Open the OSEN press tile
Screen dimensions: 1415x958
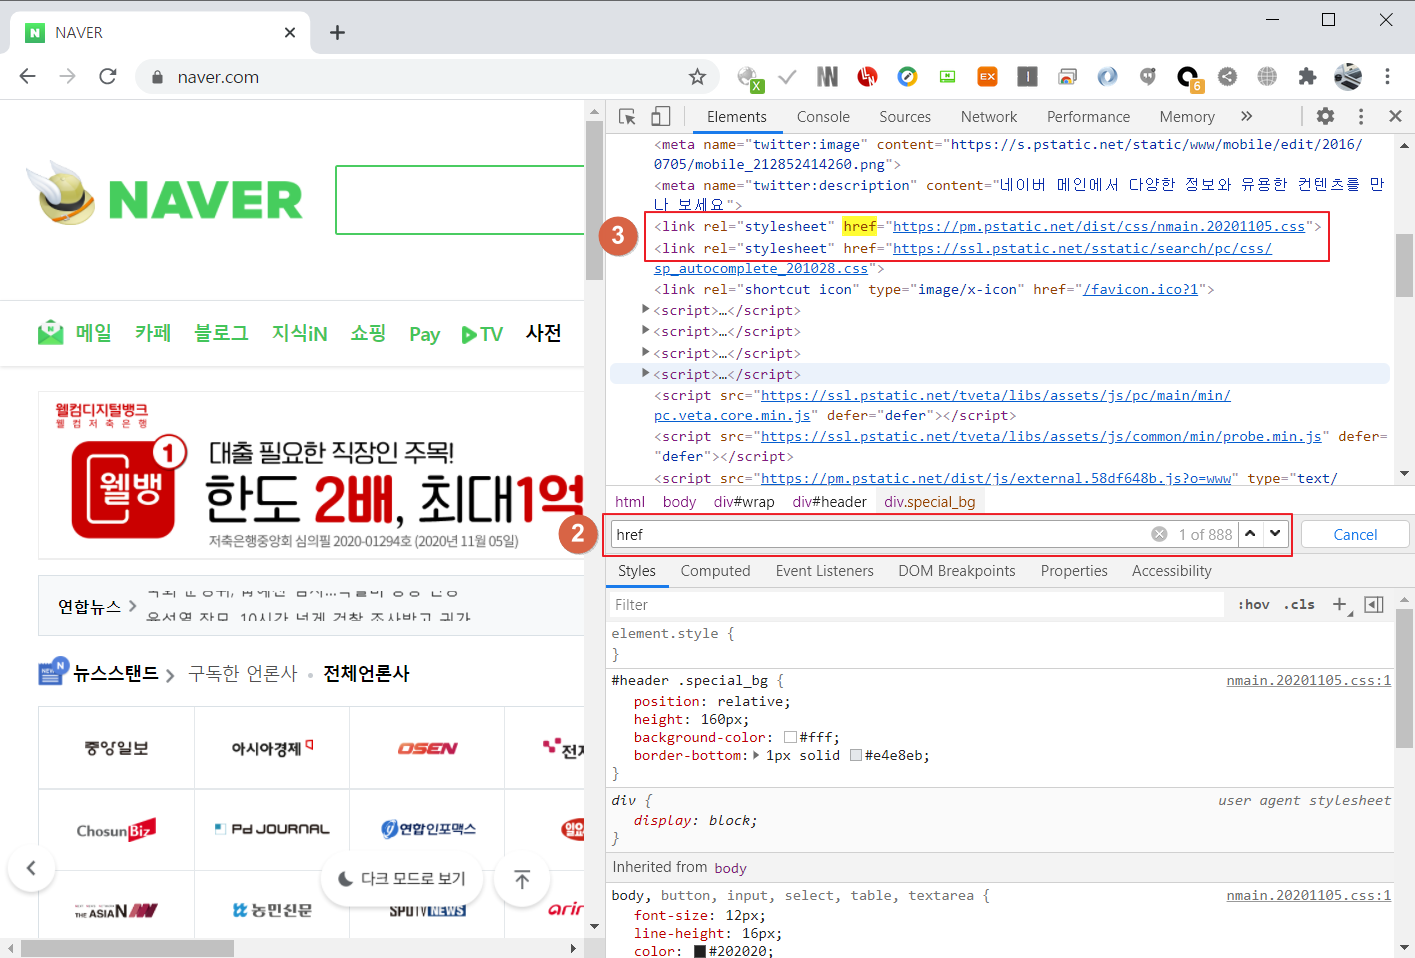(x=427, y=748)
